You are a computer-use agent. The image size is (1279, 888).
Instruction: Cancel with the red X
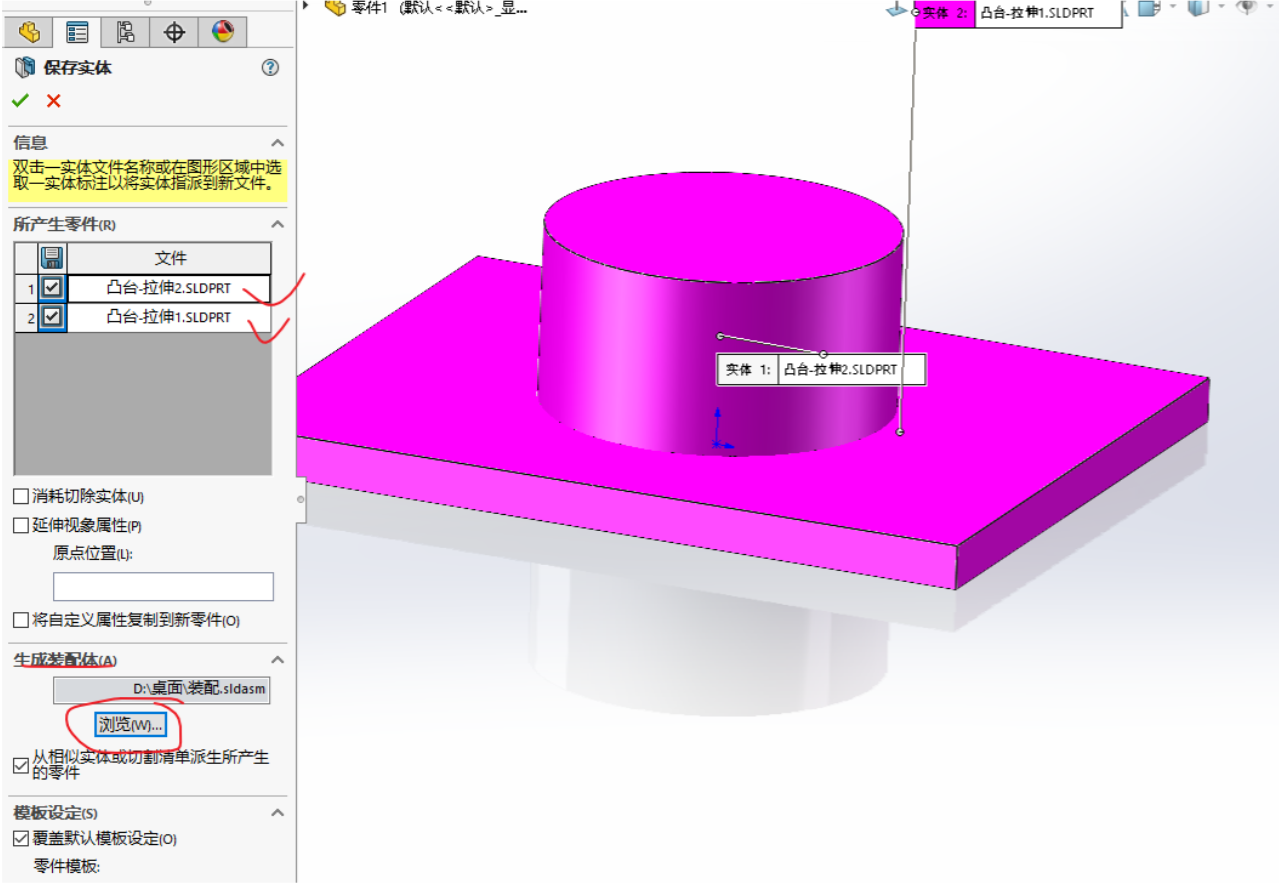tap(54, 100)
